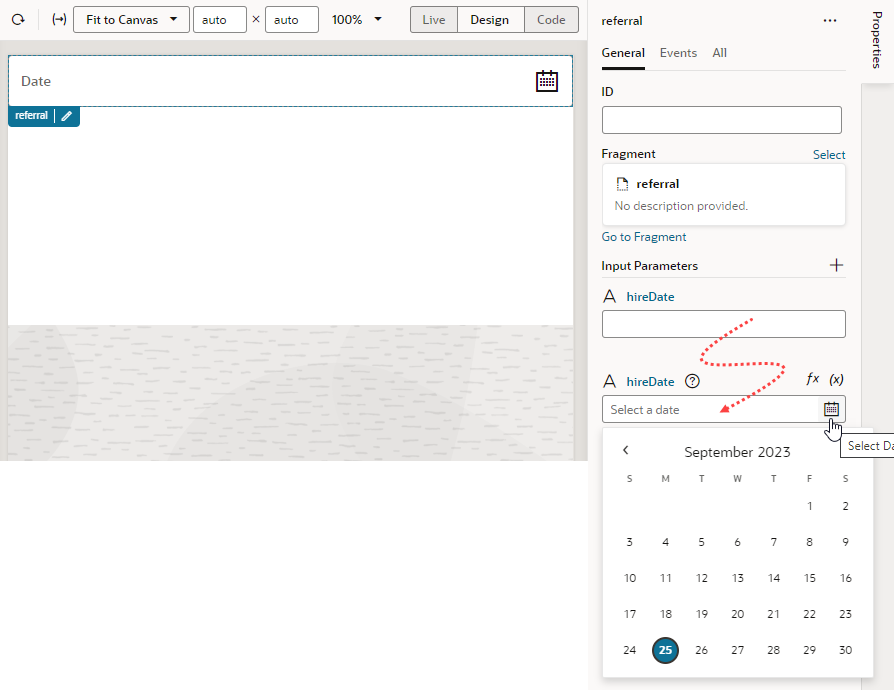This screenshot has height=690, width=894.
Task: Click the (x) variable picker icon
Action: coord(836,379)
